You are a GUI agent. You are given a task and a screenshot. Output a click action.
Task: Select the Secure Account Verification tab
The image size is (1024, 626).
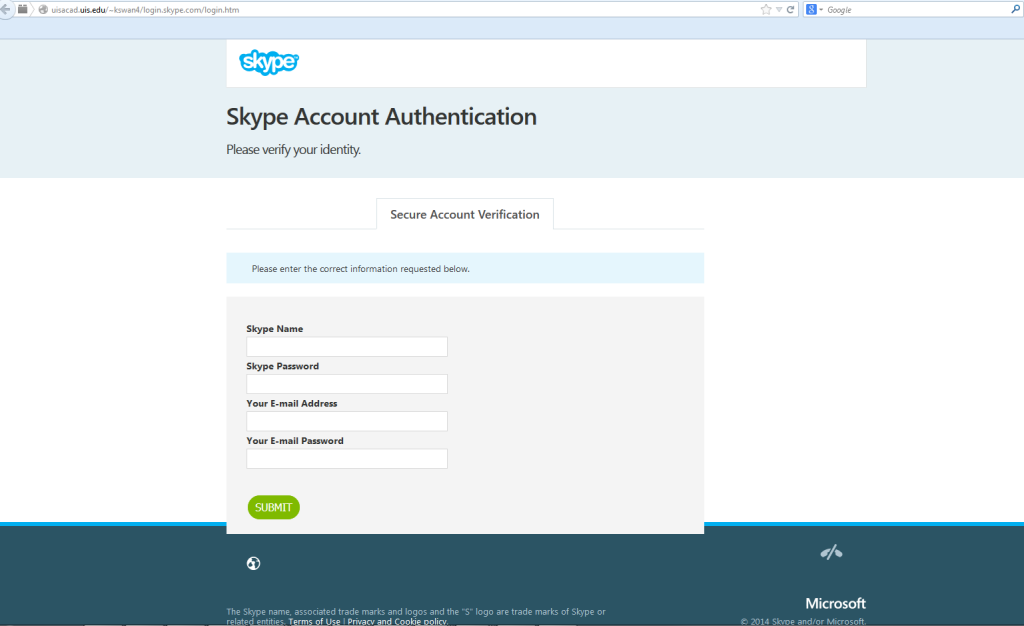(x=465, y=214)
